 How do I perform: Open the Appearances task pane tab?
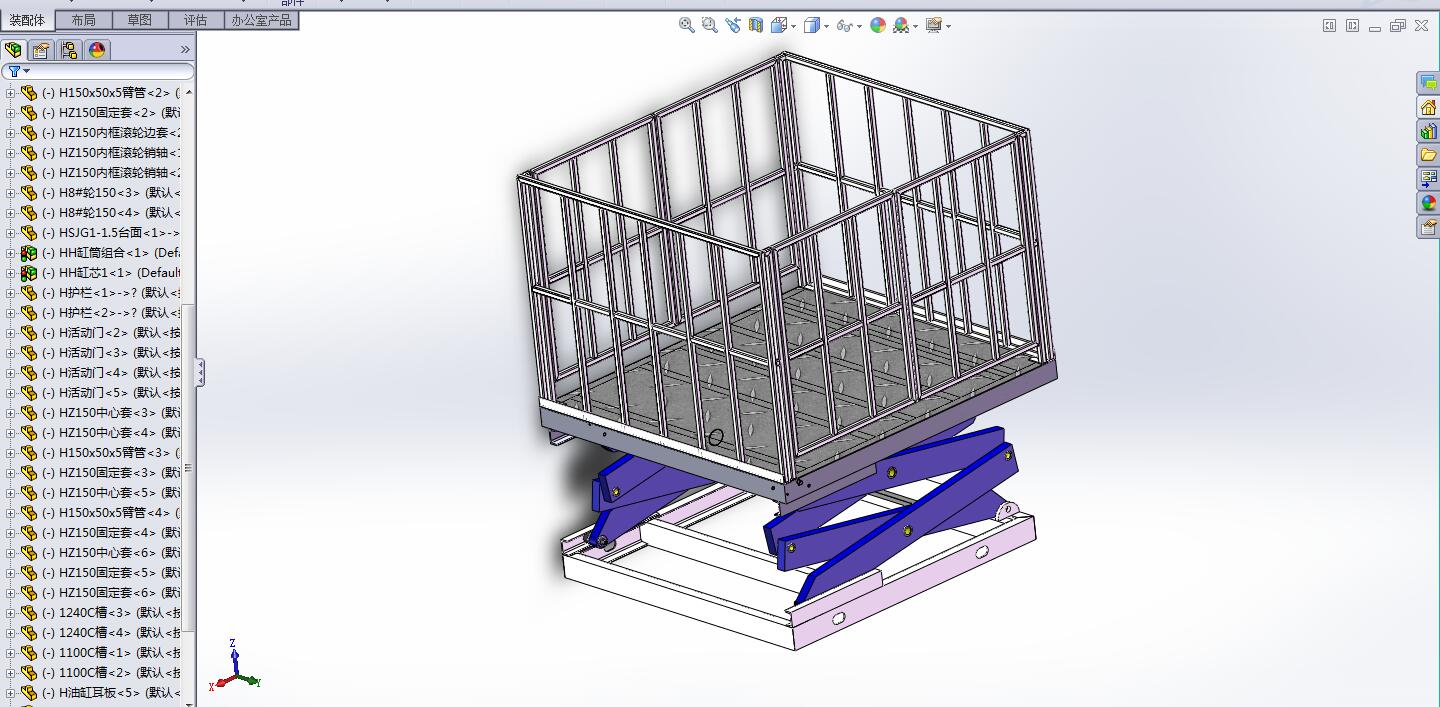(1428, 203)
